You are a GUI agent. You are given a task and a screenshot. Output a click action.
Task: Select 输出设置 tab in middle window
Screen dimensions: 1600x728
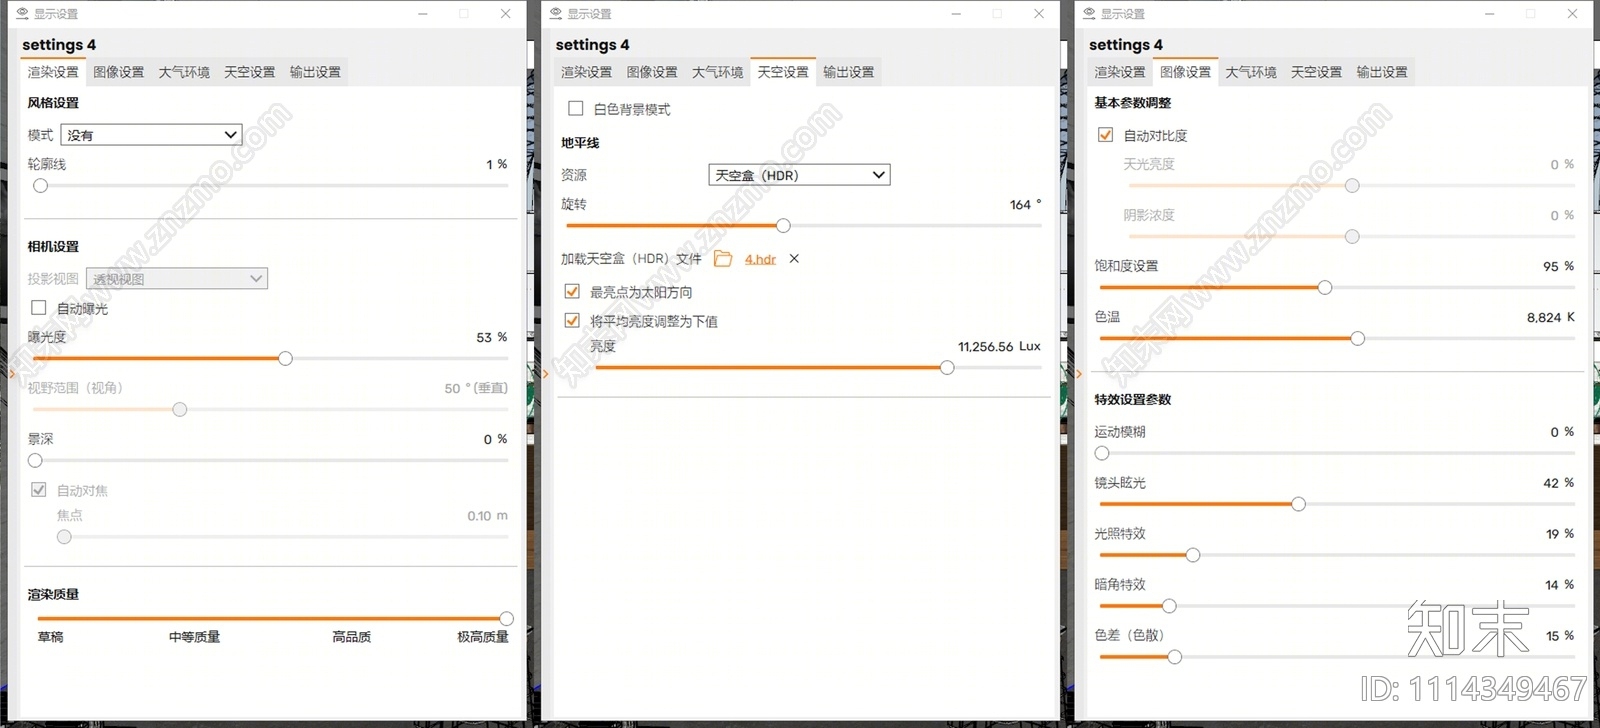pos(848,72)
